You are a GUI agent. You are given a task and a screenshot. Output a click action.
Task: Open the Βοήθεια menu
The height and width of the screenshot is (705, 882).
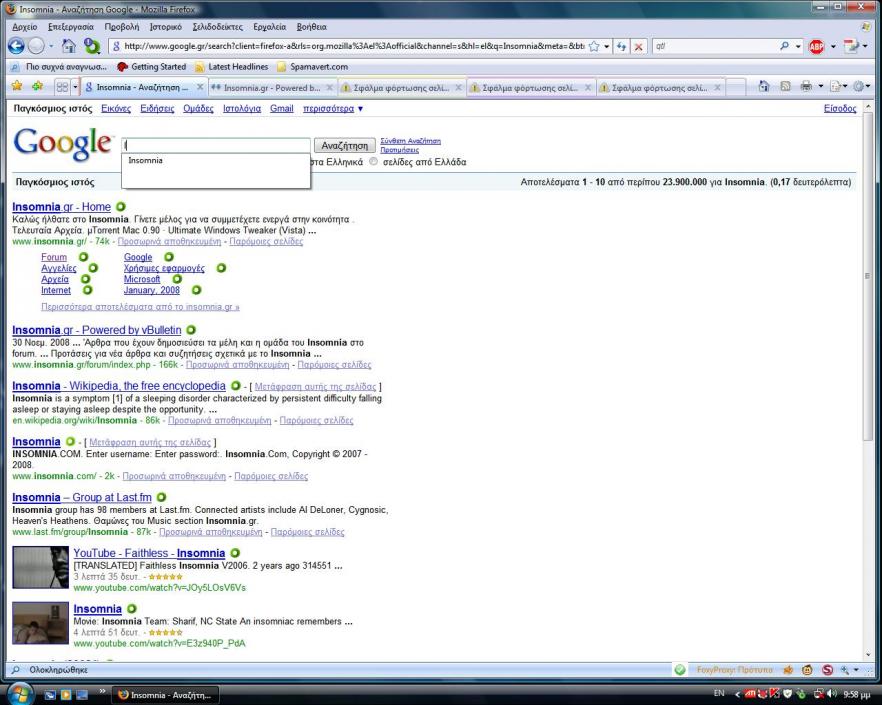[312, 26]
